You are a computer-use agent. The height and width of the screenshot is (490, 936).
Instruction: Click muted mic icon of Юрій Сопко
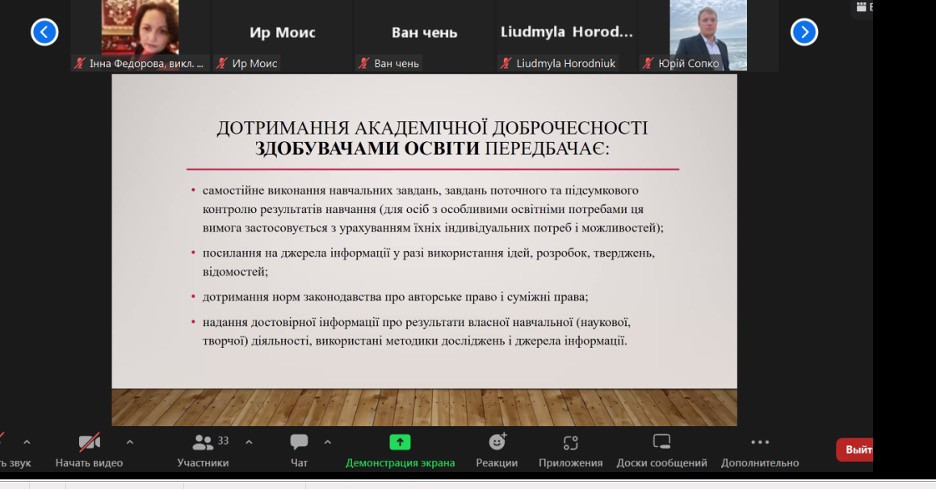point(648,63)
